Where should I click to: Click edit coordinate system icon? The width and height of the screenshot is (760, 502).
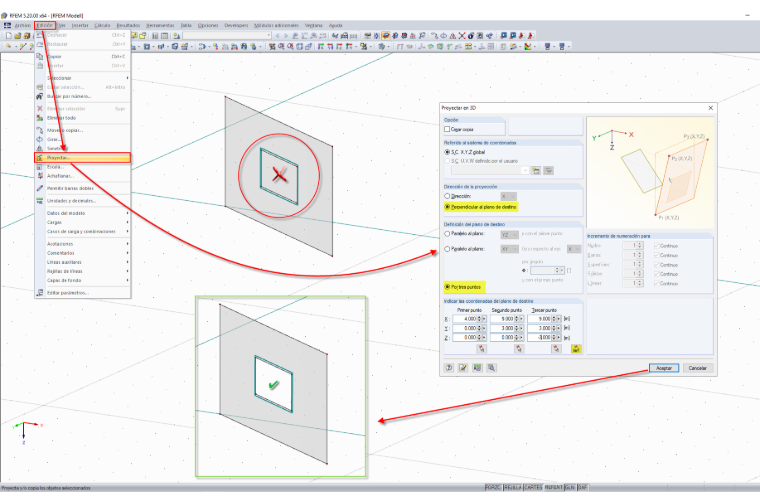click(548, 171)
